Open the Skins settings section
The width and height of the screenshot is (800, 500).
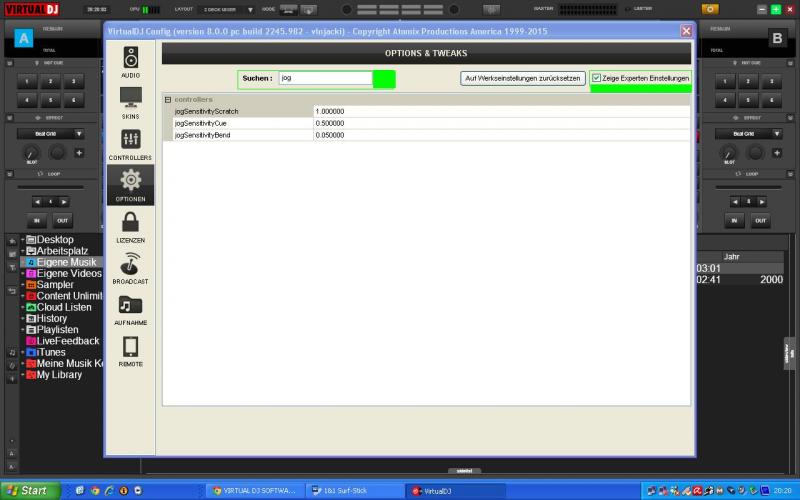click(x=131, y=103)
